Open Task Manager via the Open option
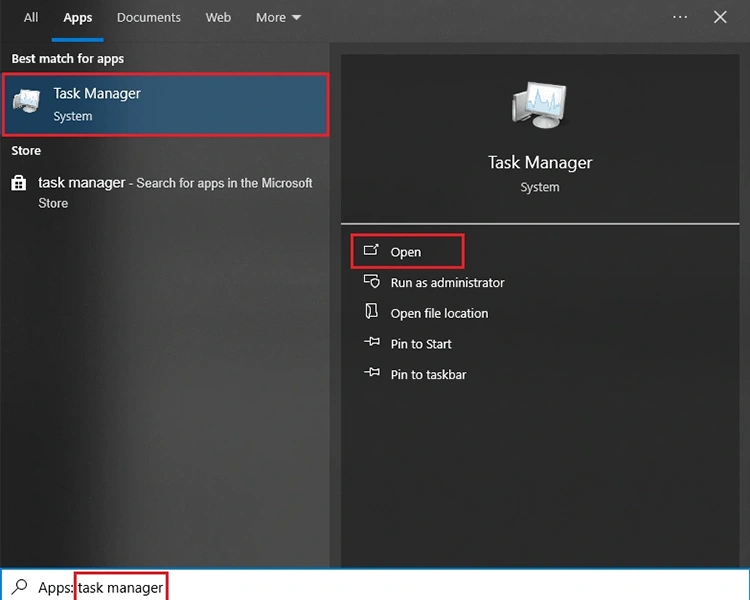The image size is (750, 600). (x=407, y=252)
